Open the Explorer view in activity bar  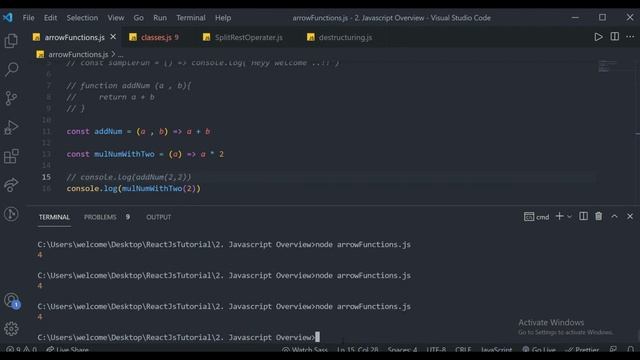11,41
